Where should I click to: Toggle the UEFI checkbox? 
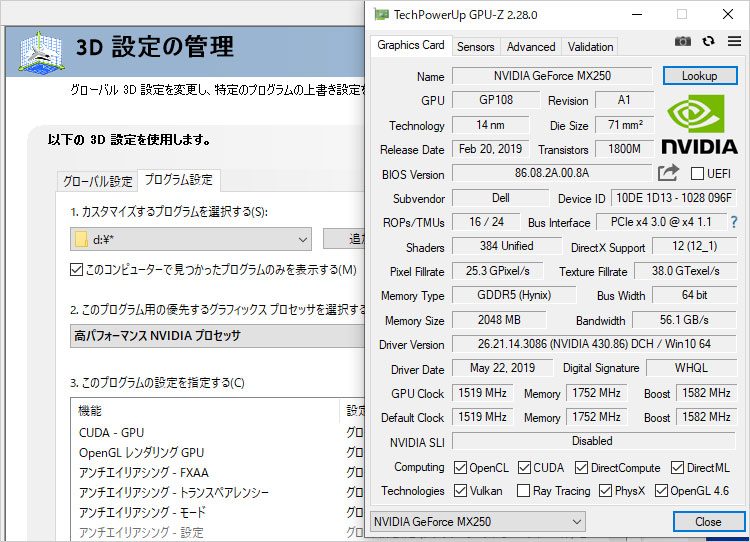tap(697, 173)
